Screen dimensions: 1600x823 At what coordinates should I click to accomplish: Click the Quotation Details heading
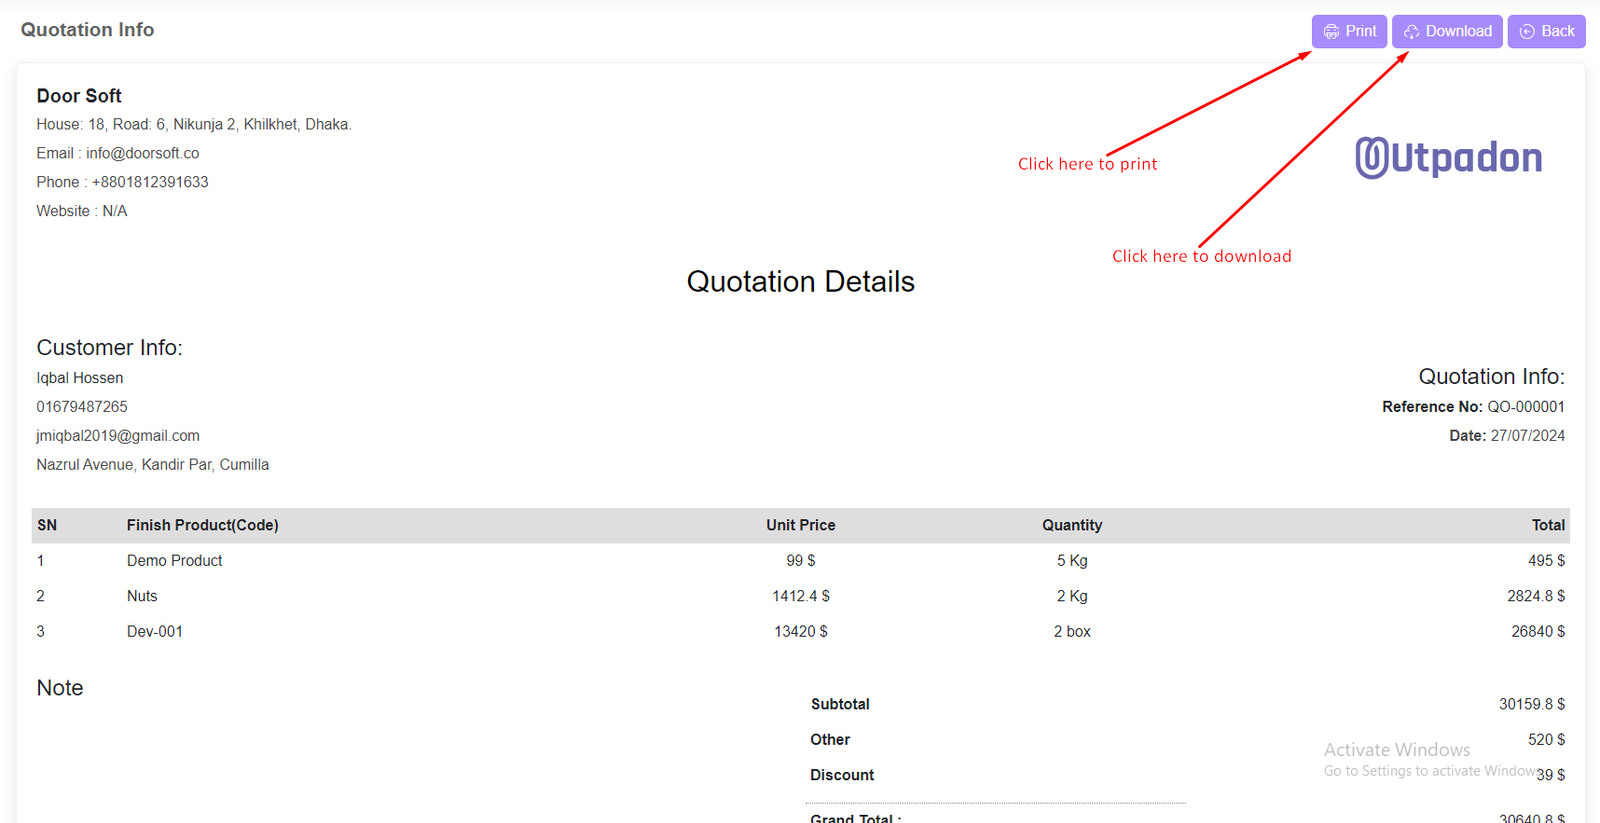click(800, 282)
